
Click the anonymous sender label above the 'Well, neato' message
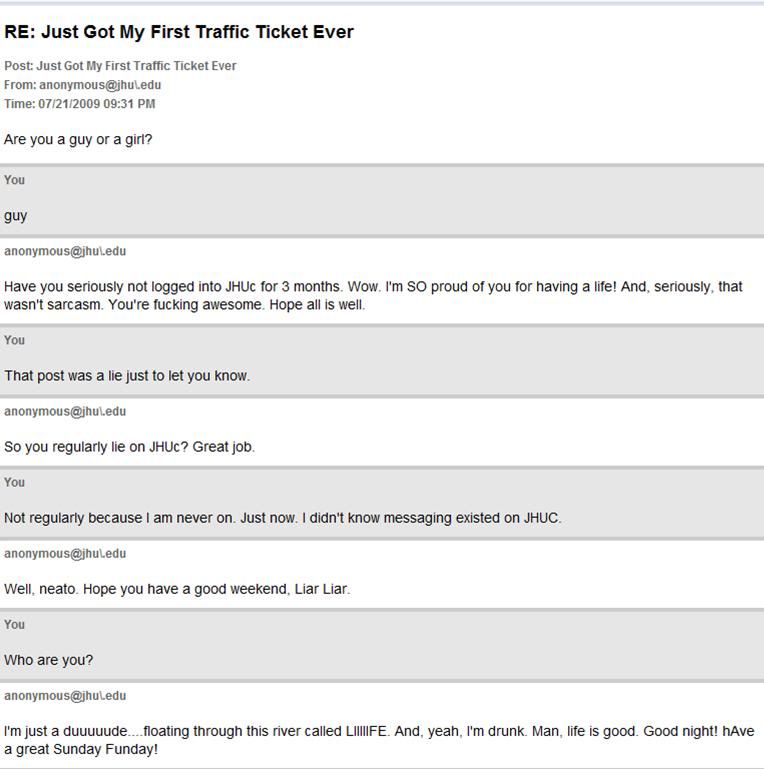coord(65,554)
